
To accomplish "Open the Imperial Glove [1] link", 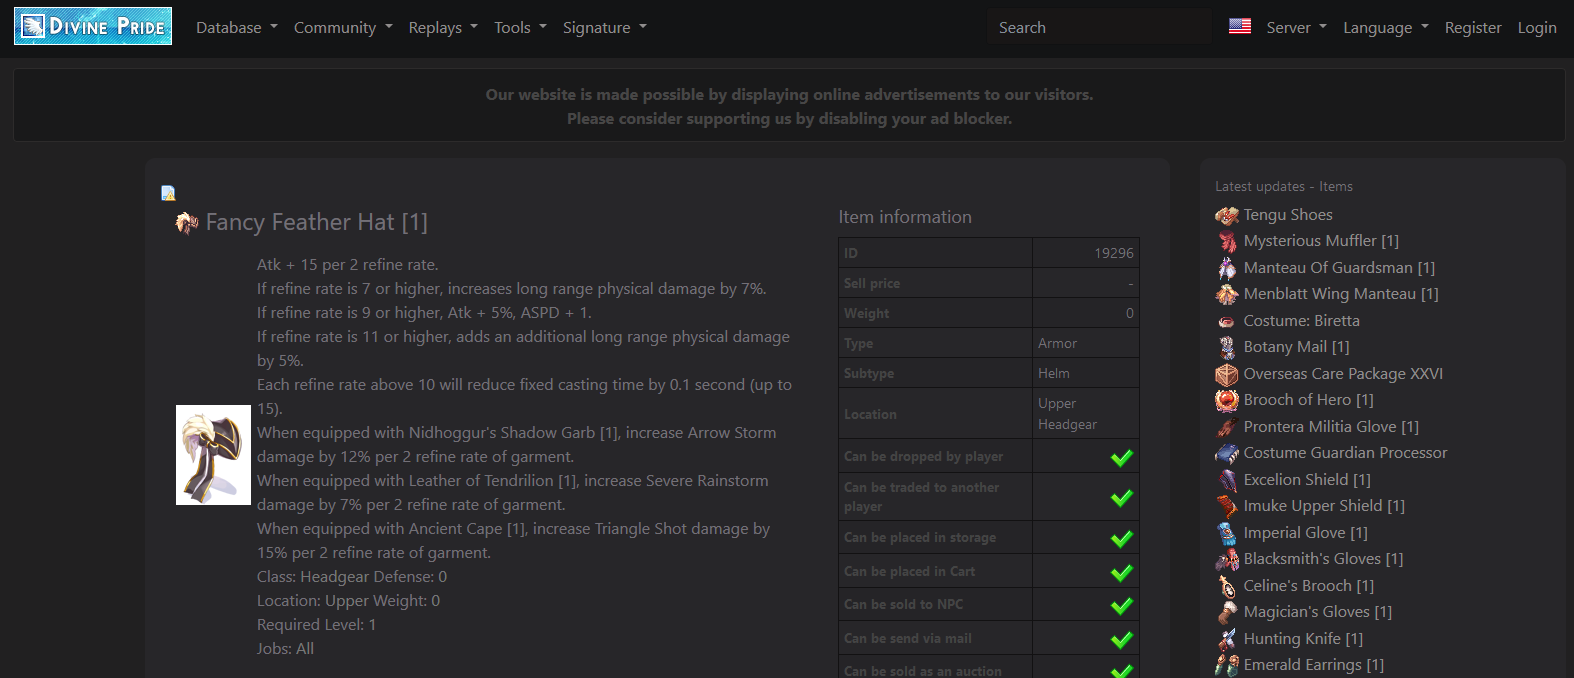I will pyautogui.click(x=1305, y=533).
